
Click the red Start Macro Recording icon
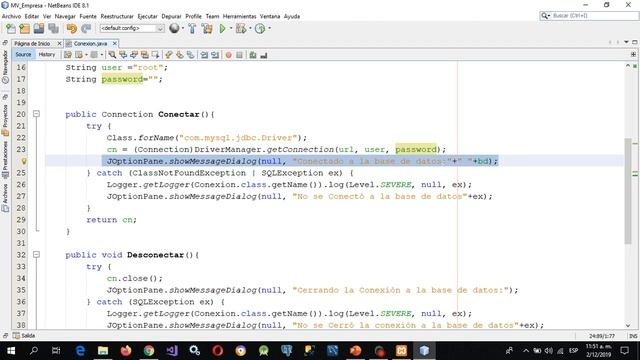click(x=229, y=55)
